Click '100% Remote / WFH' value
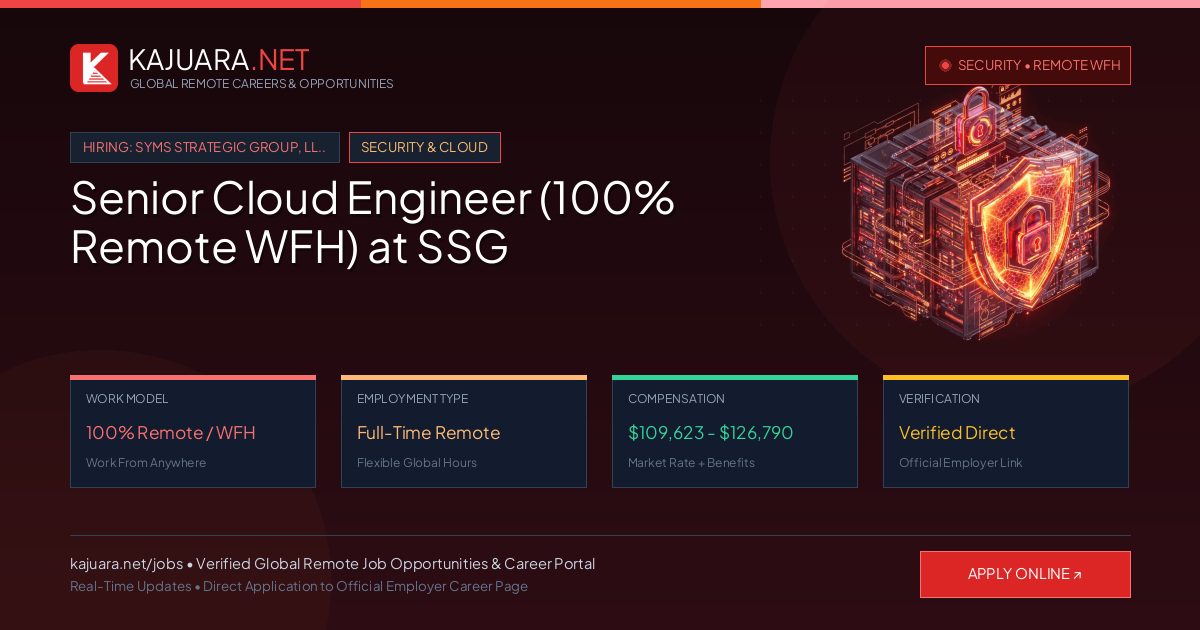The height and width of the screenshot is (630, 1200). click(171, 433)
